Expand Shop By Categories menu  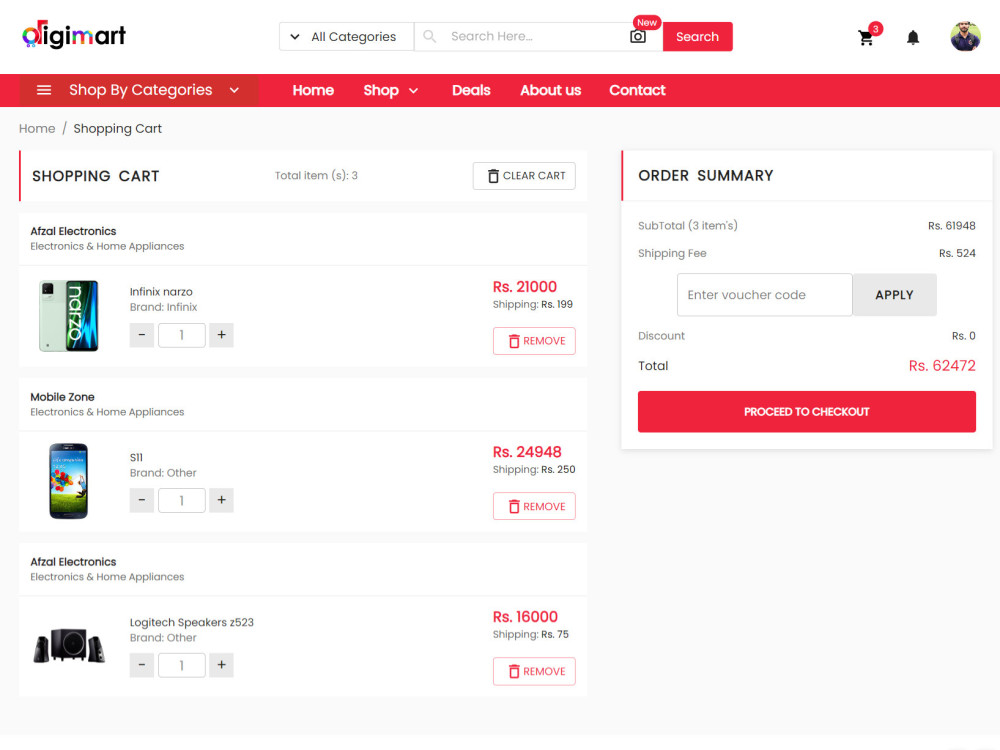[139, 90]
